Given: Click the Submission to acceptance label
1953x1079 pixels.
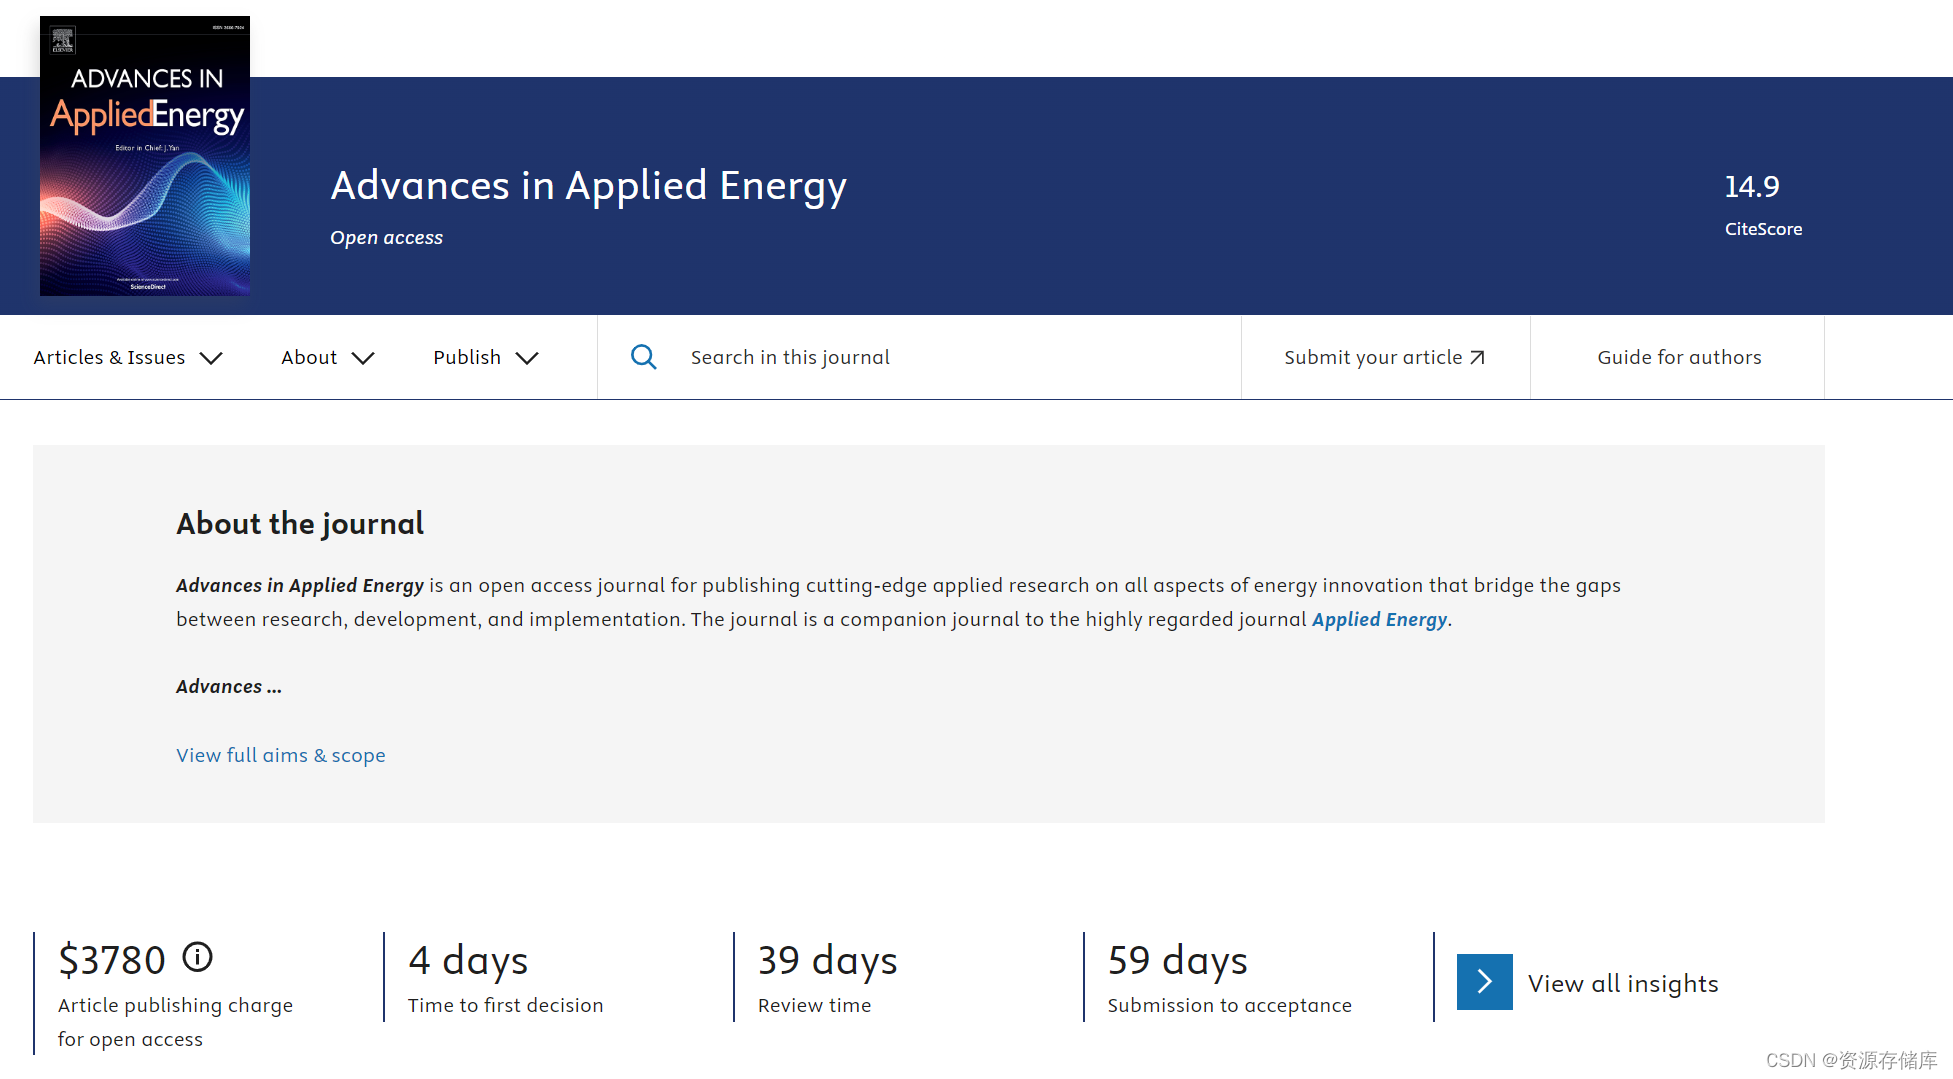Looking at the screenshot, I should pyautogui.click(x=1229, y=1006).
